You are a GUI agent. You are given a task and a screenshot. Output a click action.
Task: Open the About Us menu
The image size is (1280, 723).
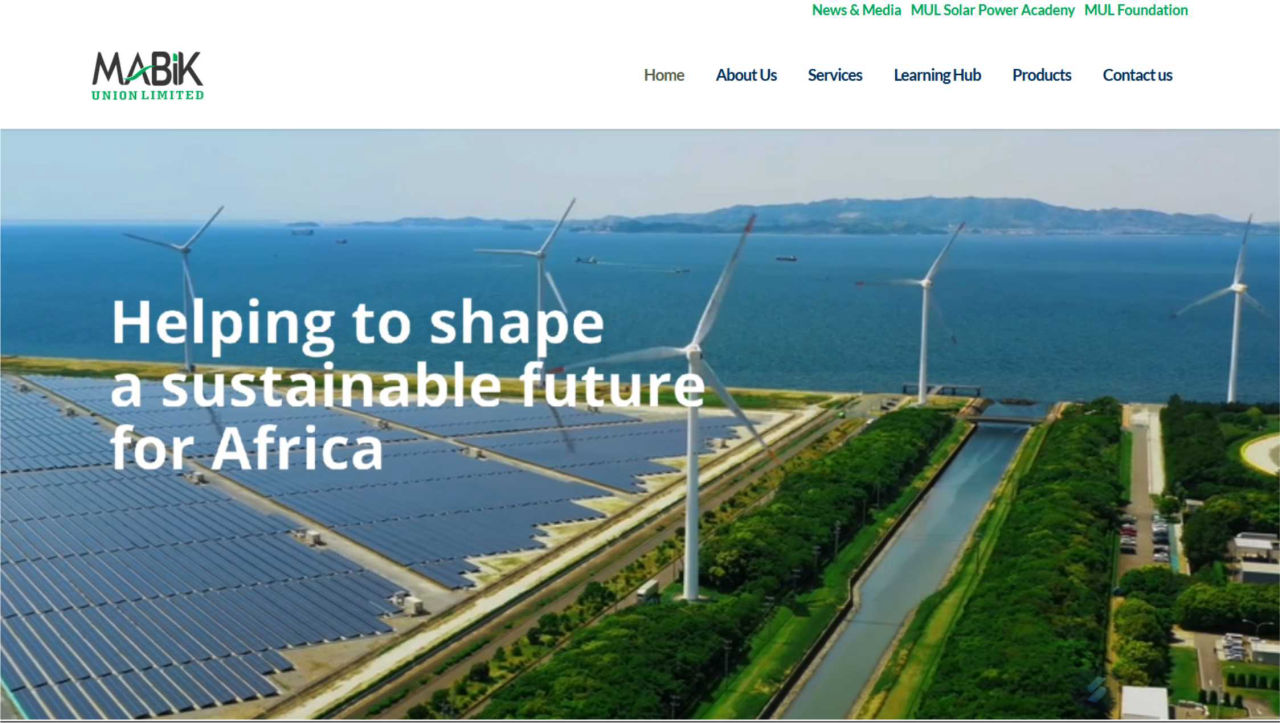coord(746,75)
